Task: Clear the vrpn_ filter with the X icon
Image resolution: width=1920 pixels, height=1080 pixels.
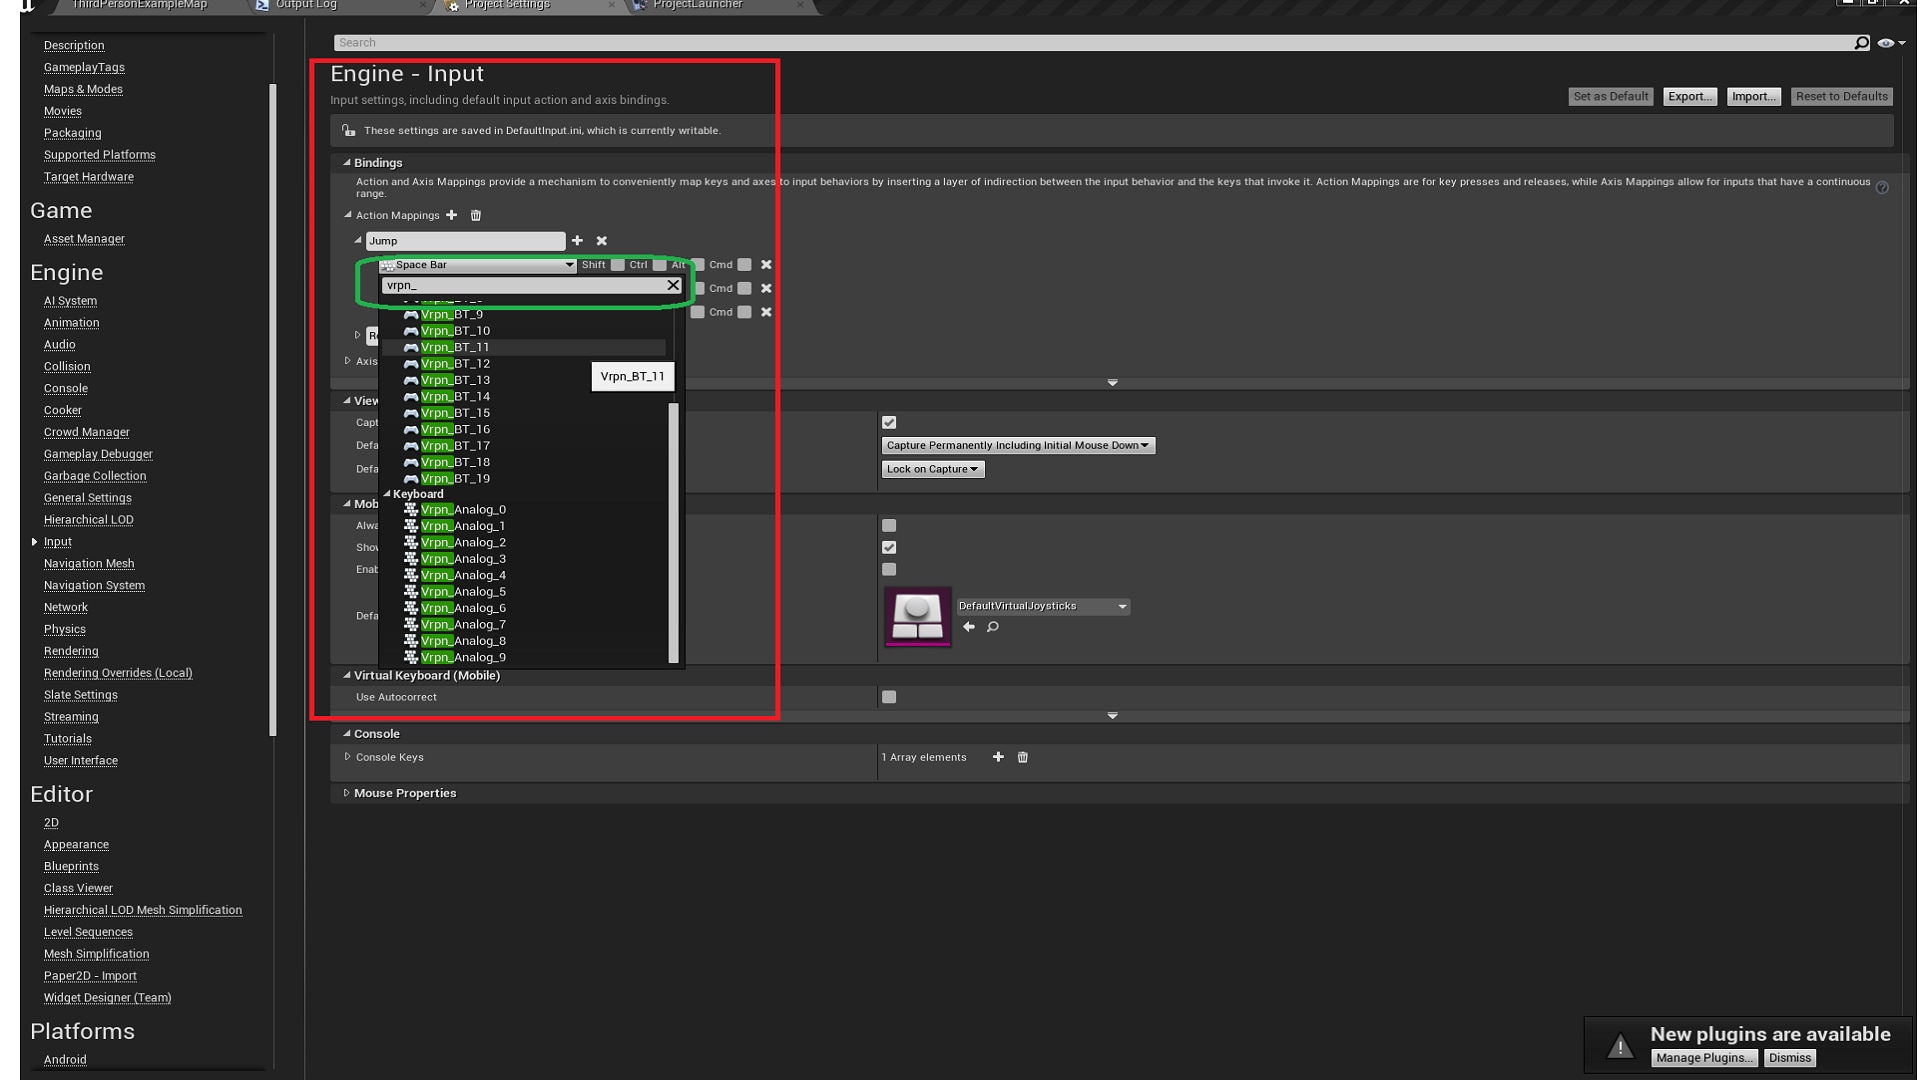Action: pos(672,285)
